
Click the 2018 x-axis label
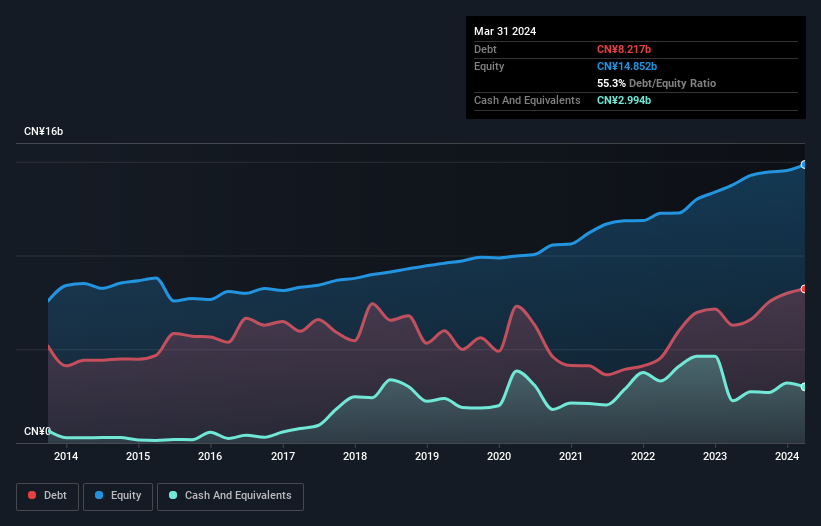(x=355, y=456)
